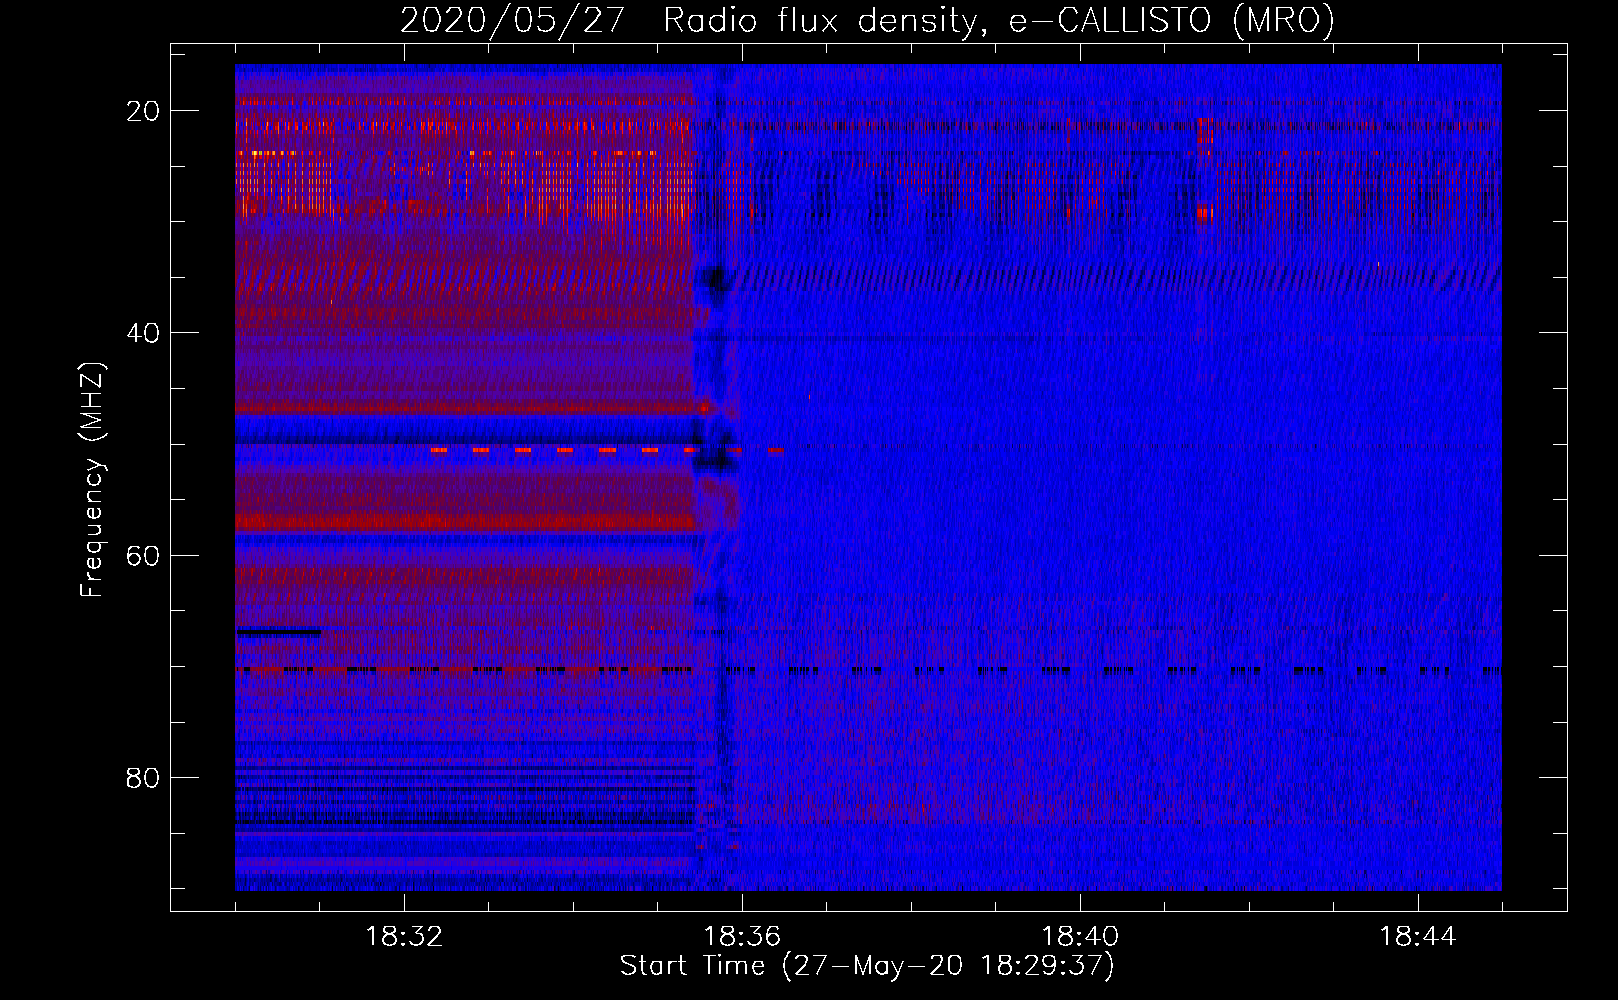
Task: Click the time tick label '18:40'
Action: (1080, 937)
